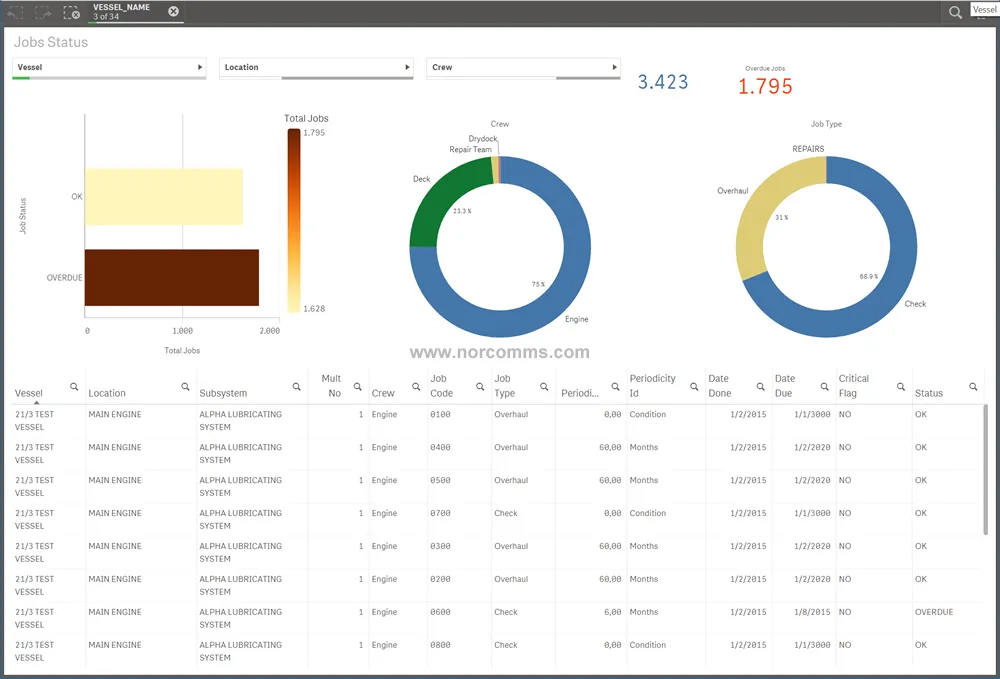Screen dimensions: 1000x679
Task: Open search in the Job Type column
Action: [543, 386]
